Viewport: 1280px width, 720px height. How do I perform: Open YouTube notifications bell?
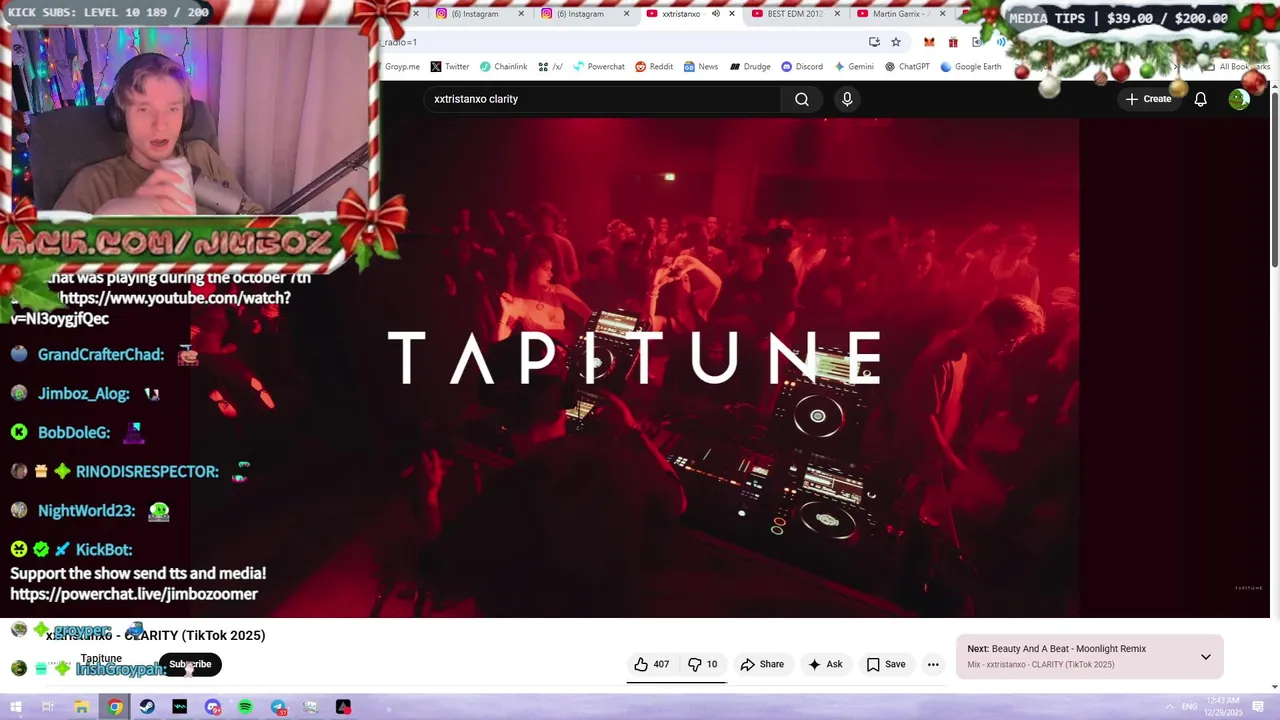1200,99
